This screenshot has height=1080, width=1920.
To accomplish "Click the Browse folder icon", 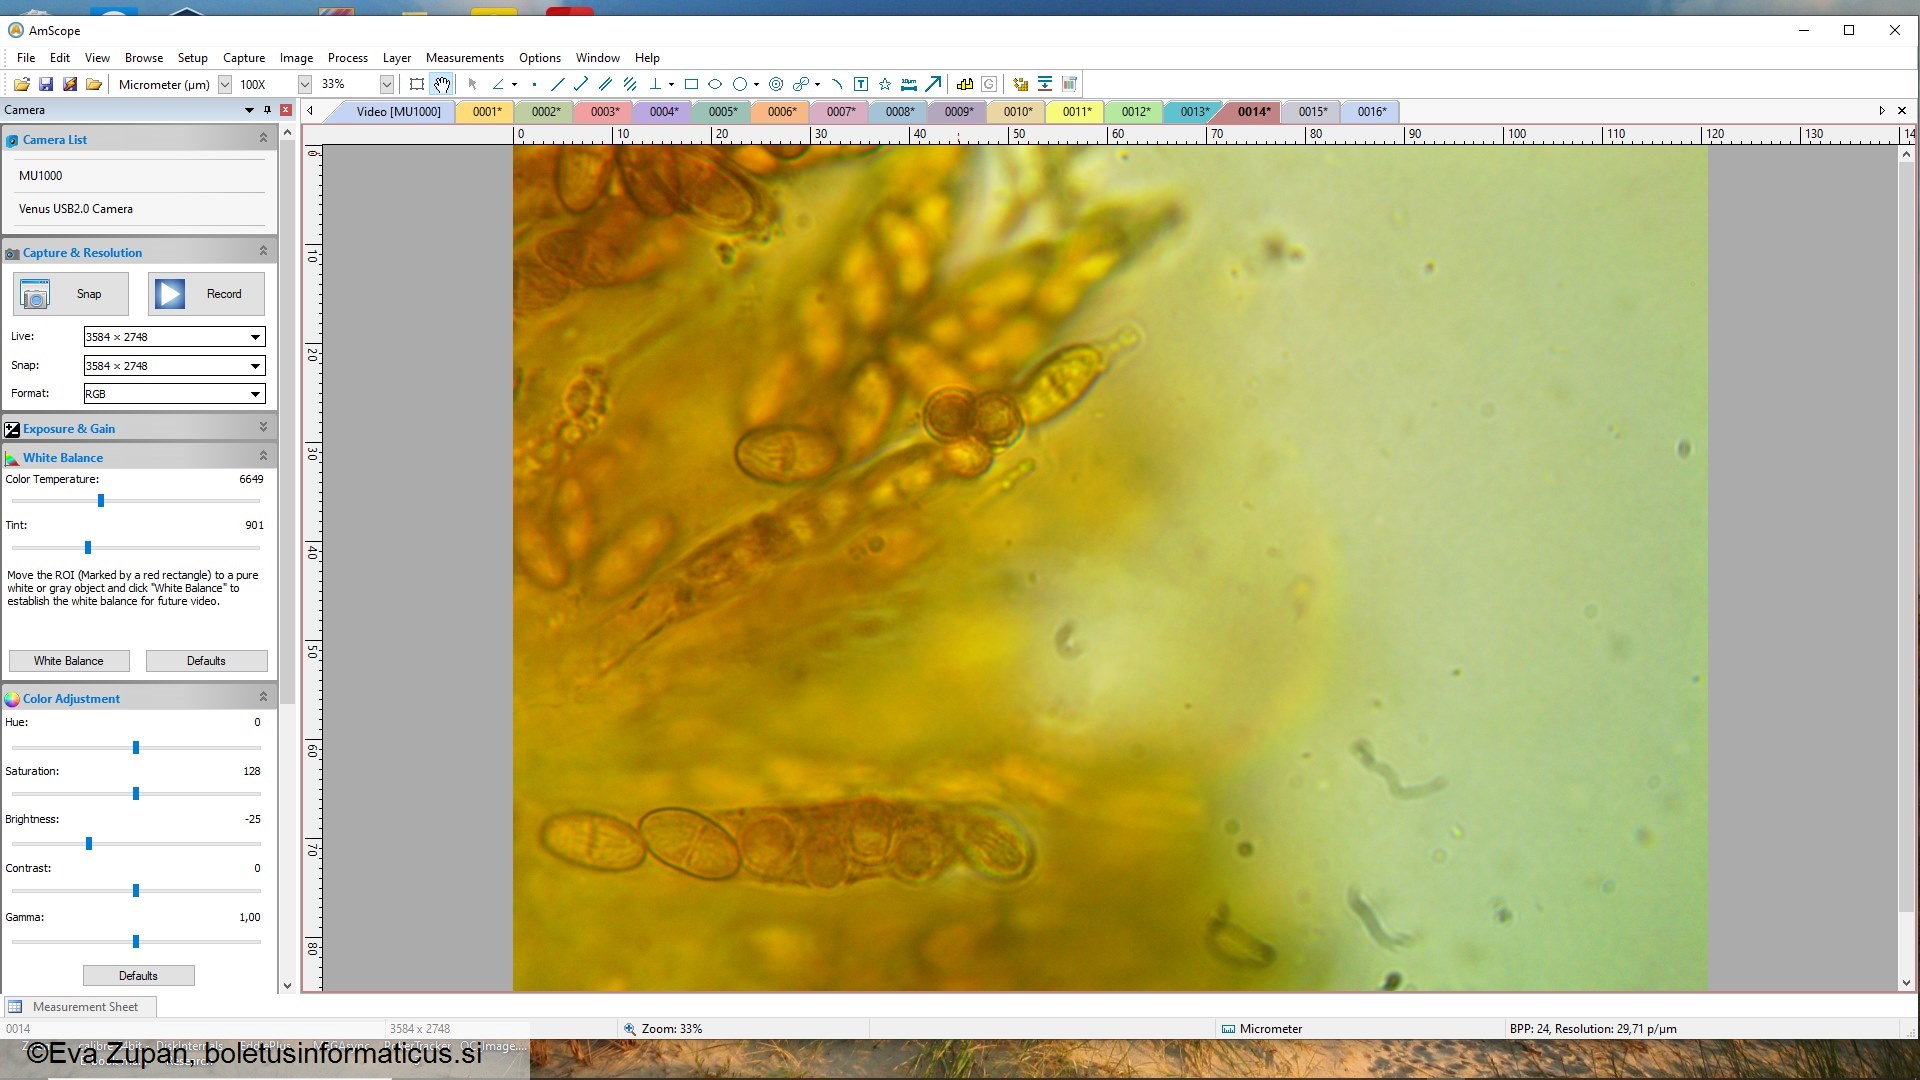I will [x=94, y=84].
